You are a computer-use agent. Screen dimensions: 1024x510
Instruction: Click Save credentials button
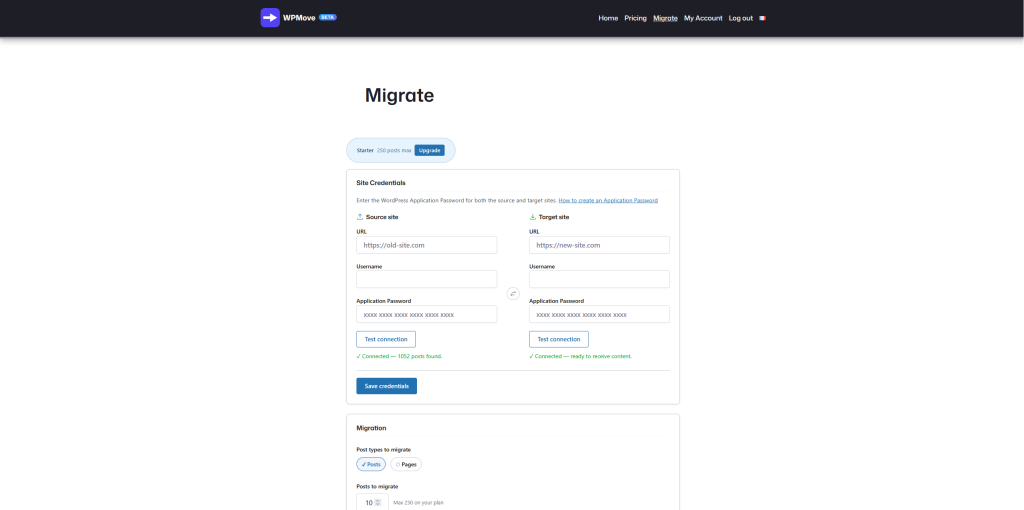click(x=387, y=386)
